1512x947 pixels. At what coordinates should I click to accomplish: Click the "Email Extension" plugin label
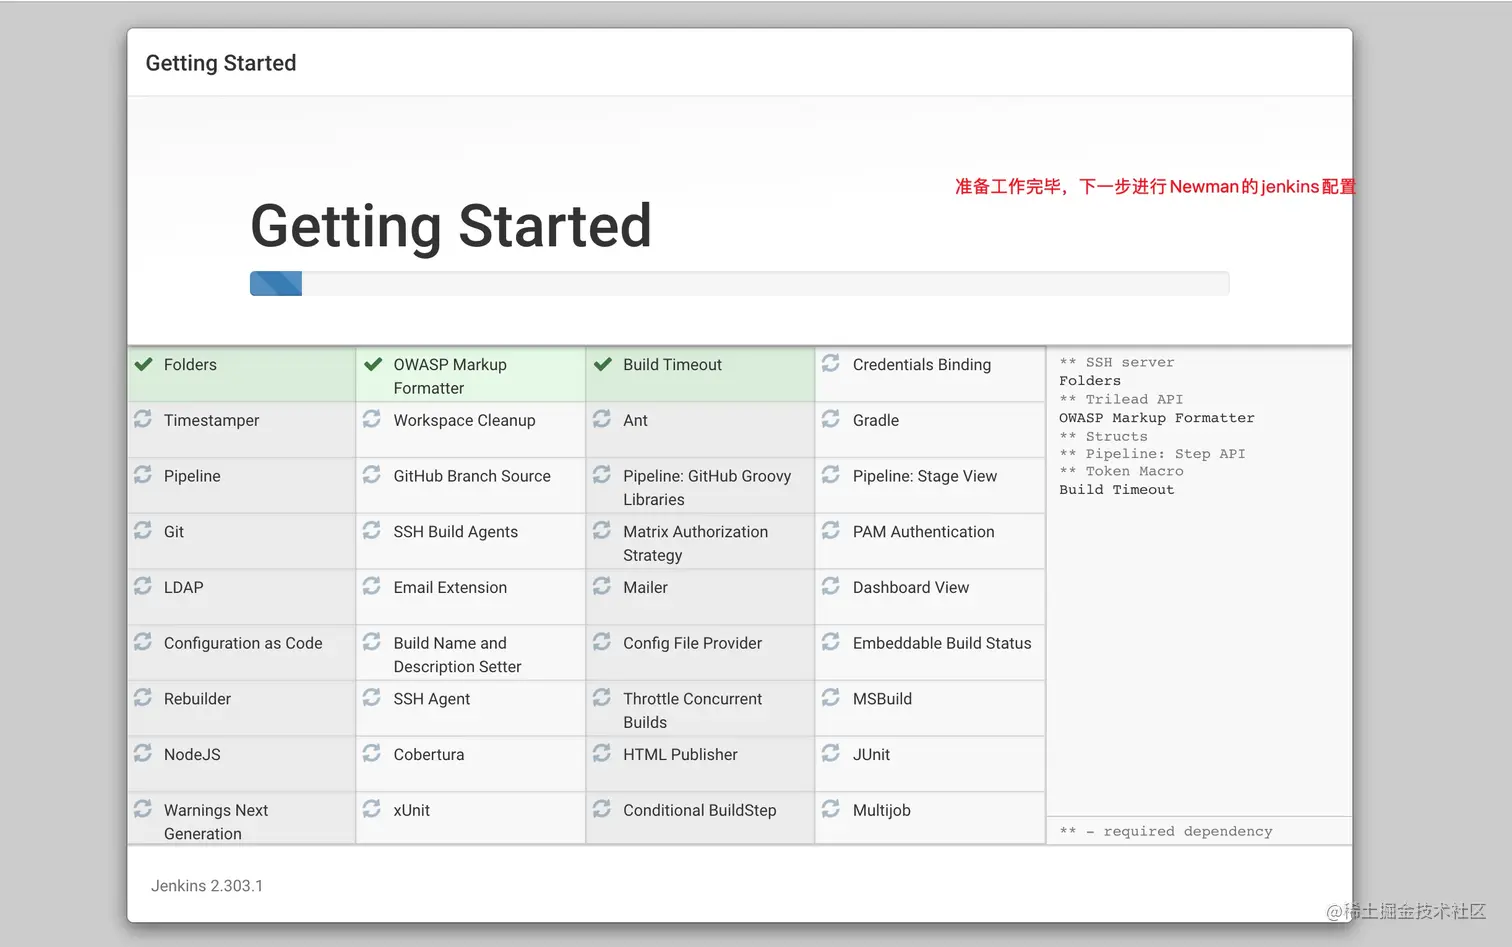[x=450, y=588]
